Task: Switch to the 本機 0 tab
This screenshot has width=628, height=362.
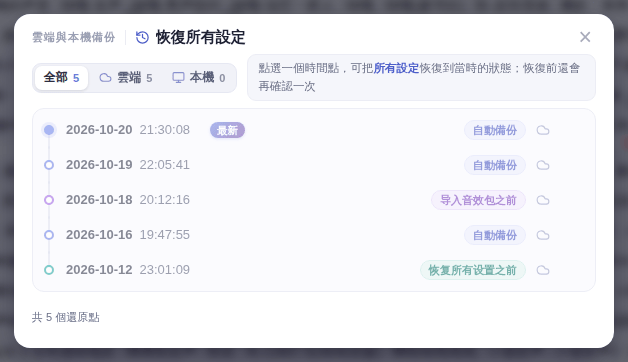Action: pyautogui.click(x=199, y=78)
